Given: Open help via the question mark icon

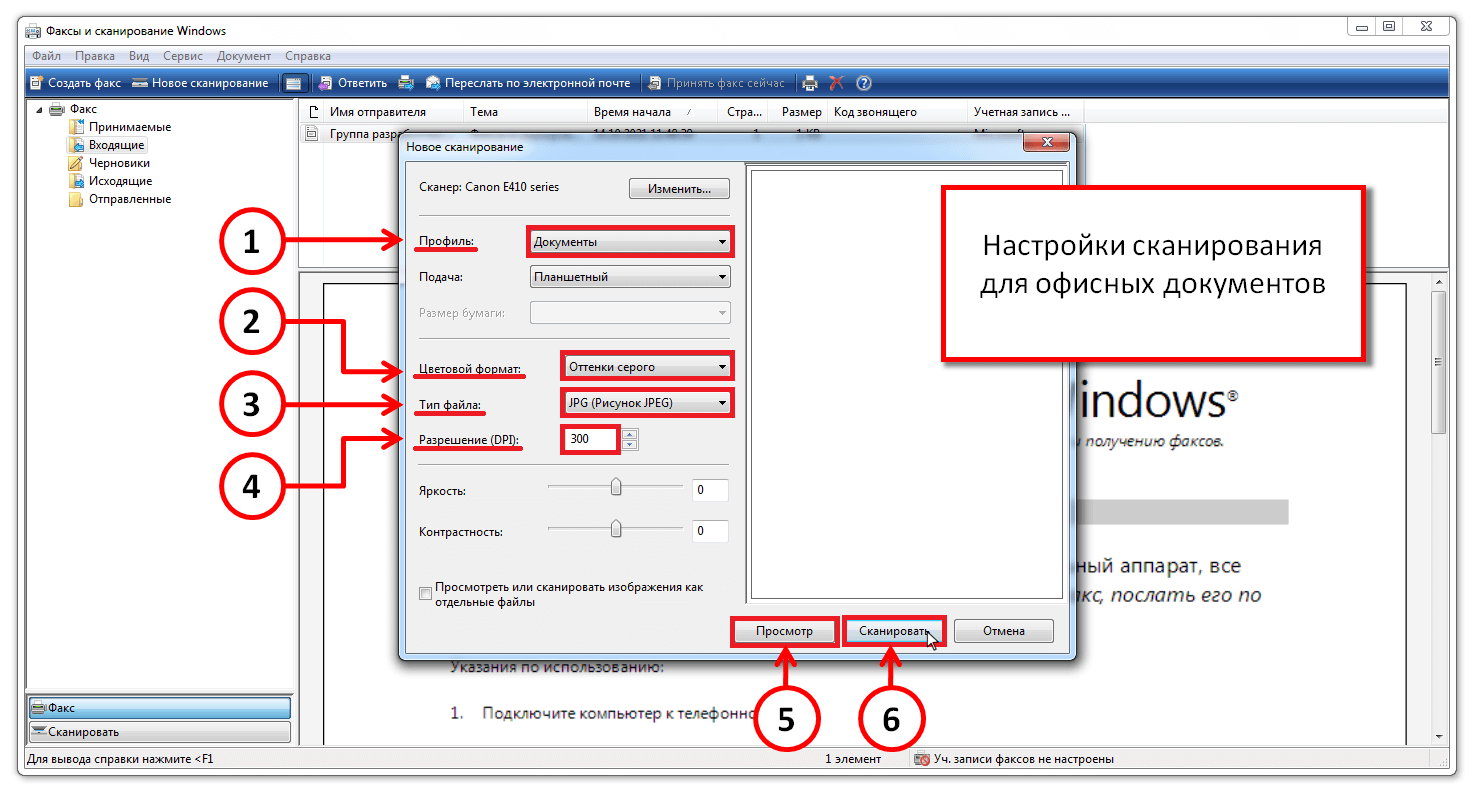Looking at the screenshot, I should click(x=864, y=83).
